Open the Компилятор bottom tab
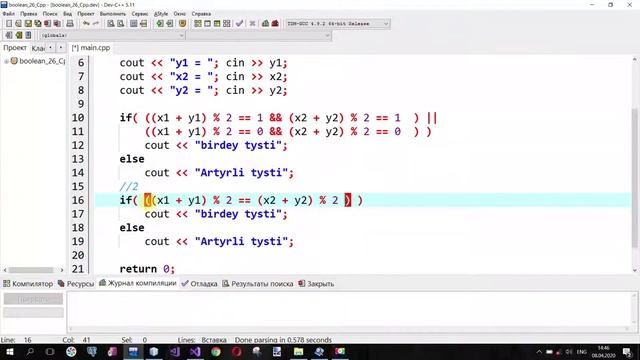The image size is (640, 360). point(28,284)
